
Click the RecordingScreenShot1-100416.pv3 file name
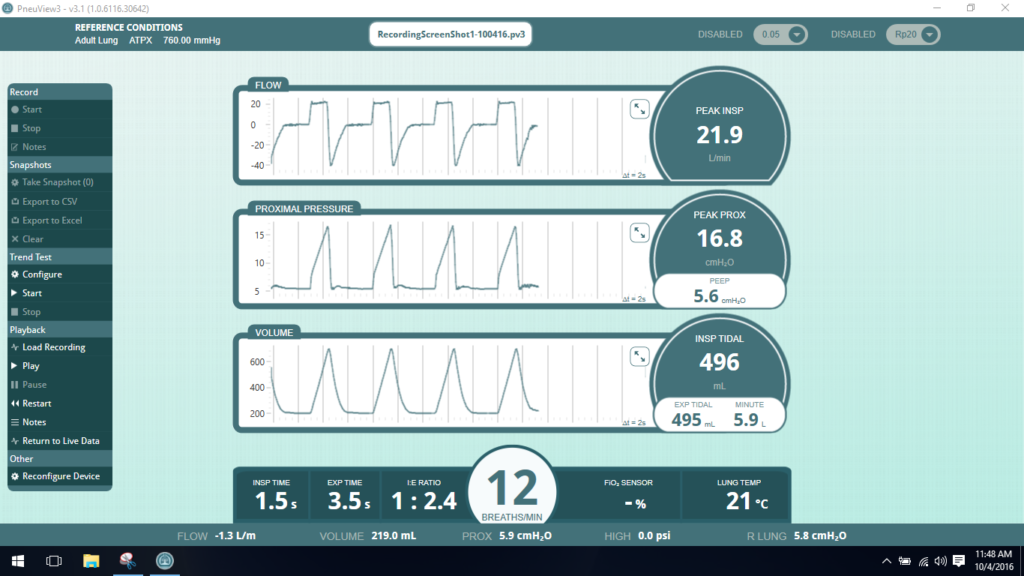coord(451,35)
